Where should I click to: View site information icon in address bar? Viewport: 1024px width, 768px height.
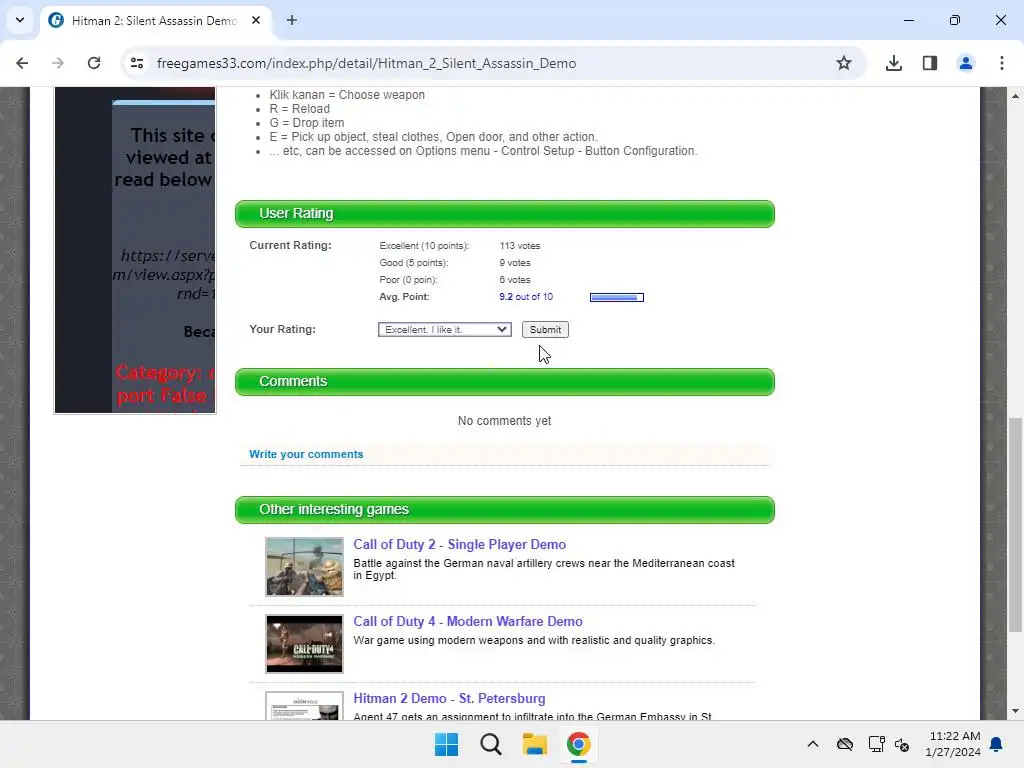pyautogui.click(x=137, y=63)
